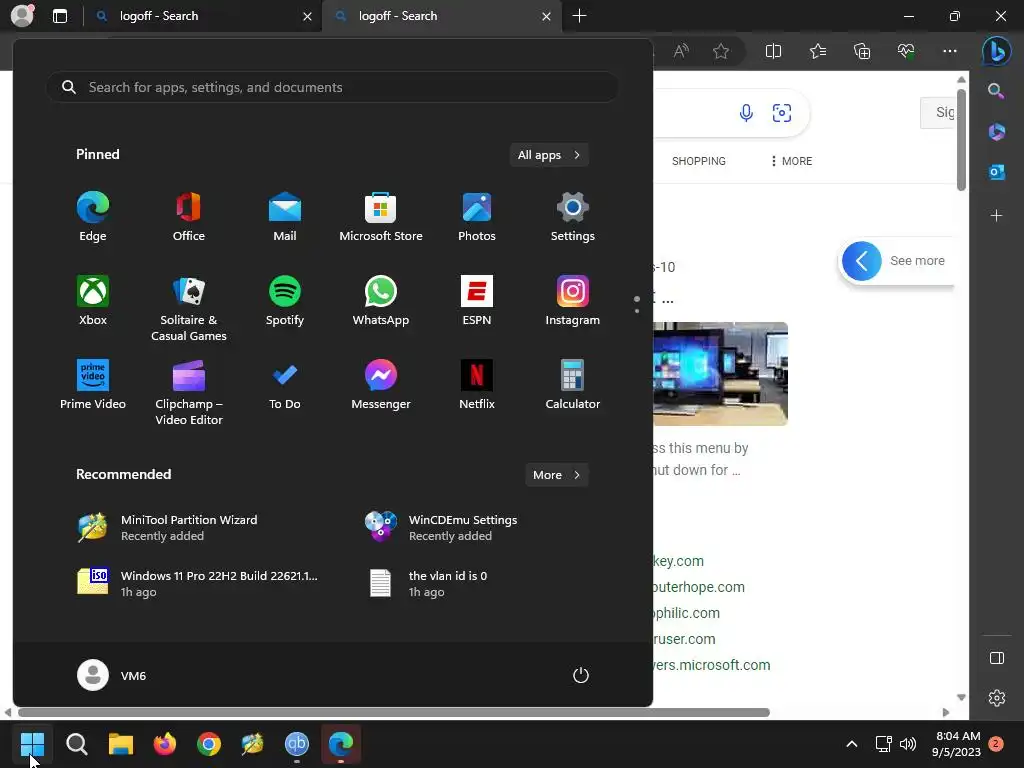Click the Windows Start button on taskbar
The image size is (1024, 768).
pyautogui.click(x=32, y=743)
